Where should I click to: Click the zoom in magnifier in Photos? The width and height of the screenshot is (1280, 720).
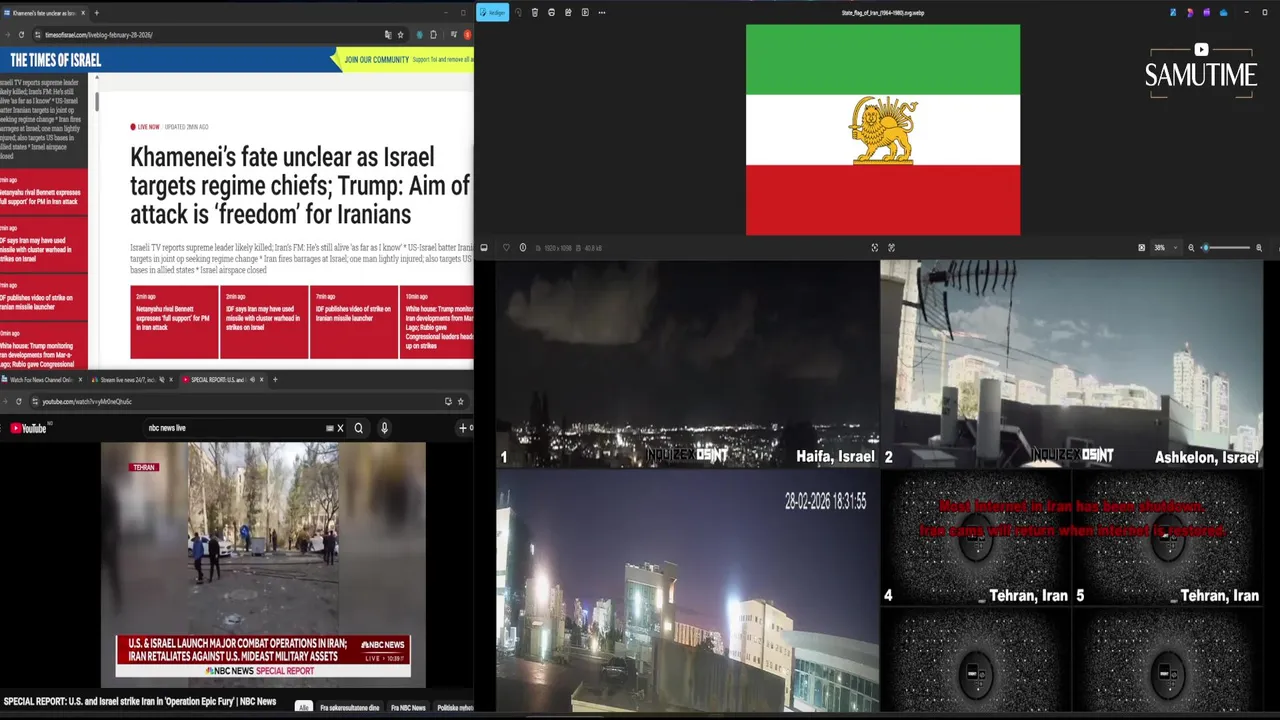[1259, 248]
